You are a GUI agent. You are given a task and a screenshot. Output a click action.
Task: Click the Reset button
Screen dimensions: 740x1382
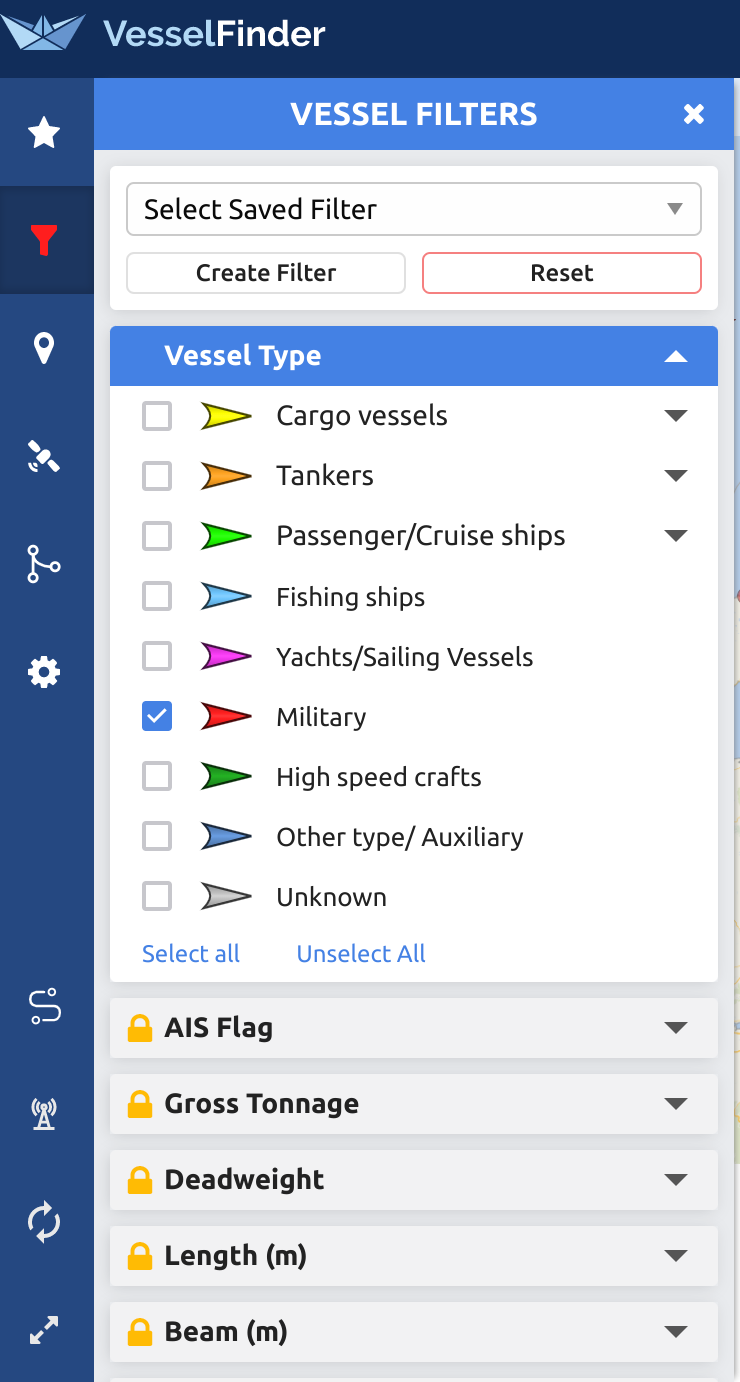562,273
